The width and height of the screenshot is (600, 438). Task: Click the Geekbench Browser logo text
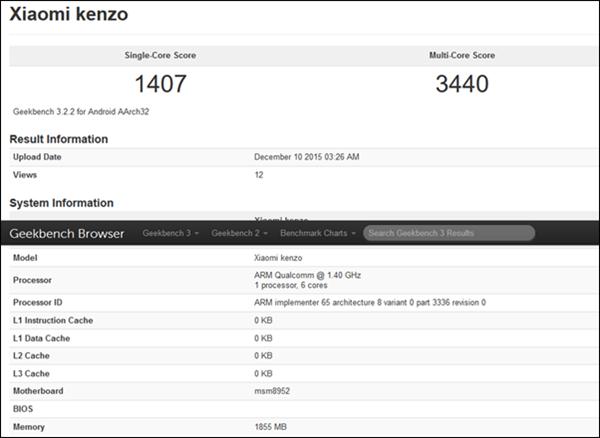point(67,234)
